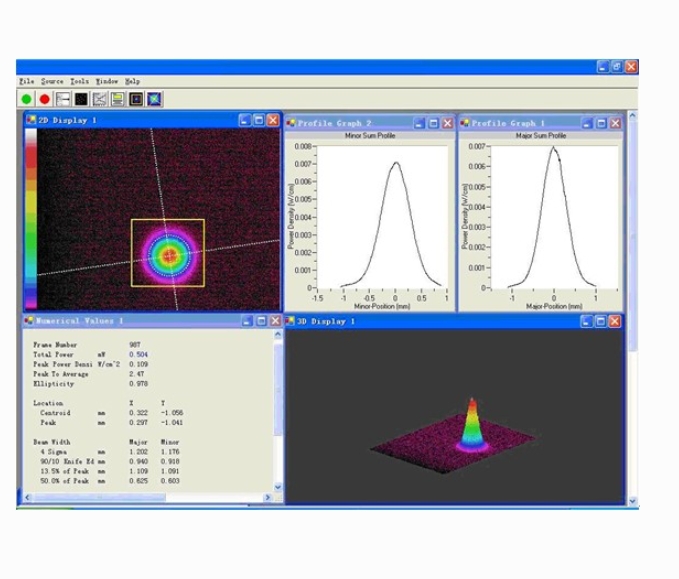This screenshot has height=579, width=679.
Task: Click the green start acquisition circle
Action: pyautogui.click(x=27, y=99)
